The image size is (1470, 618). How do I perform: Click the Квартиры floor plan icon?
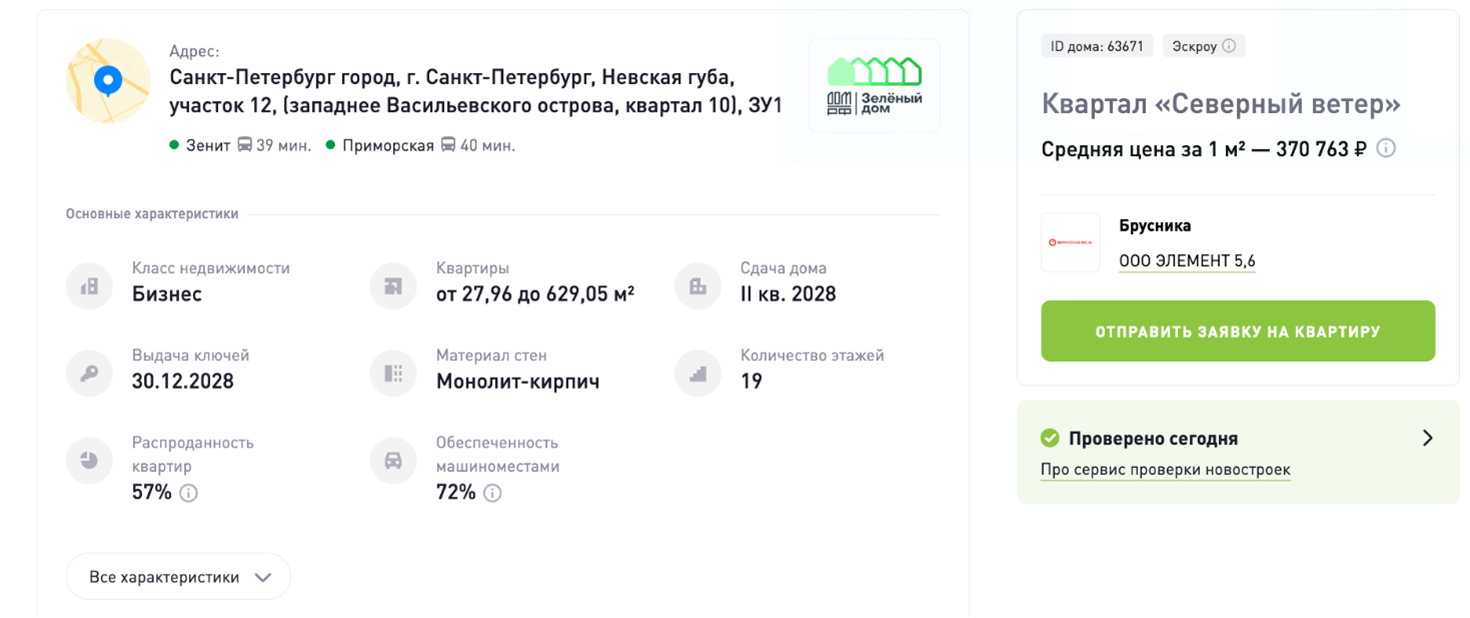(x=392, y=286)
